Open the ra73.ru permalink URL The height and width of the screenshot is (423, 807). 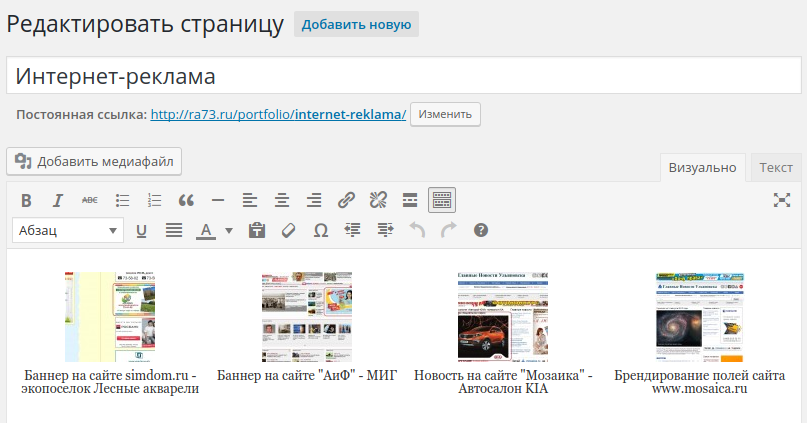[278, 114]
